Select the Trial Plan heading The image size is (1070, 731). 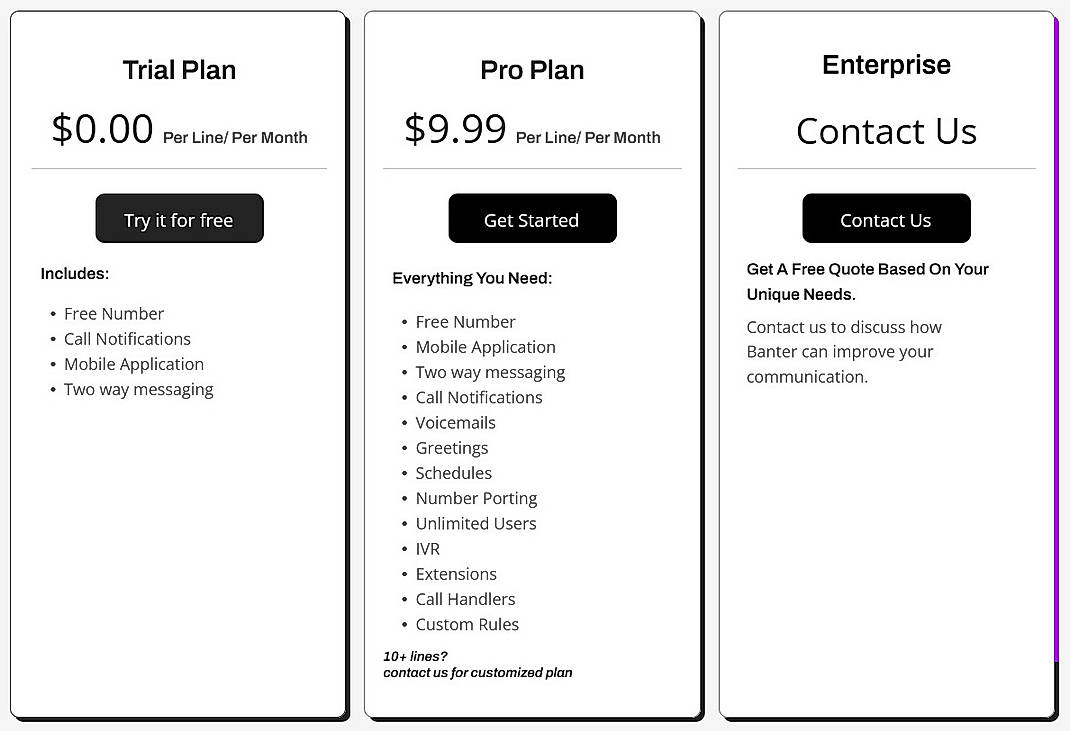(x=178, y=70)
